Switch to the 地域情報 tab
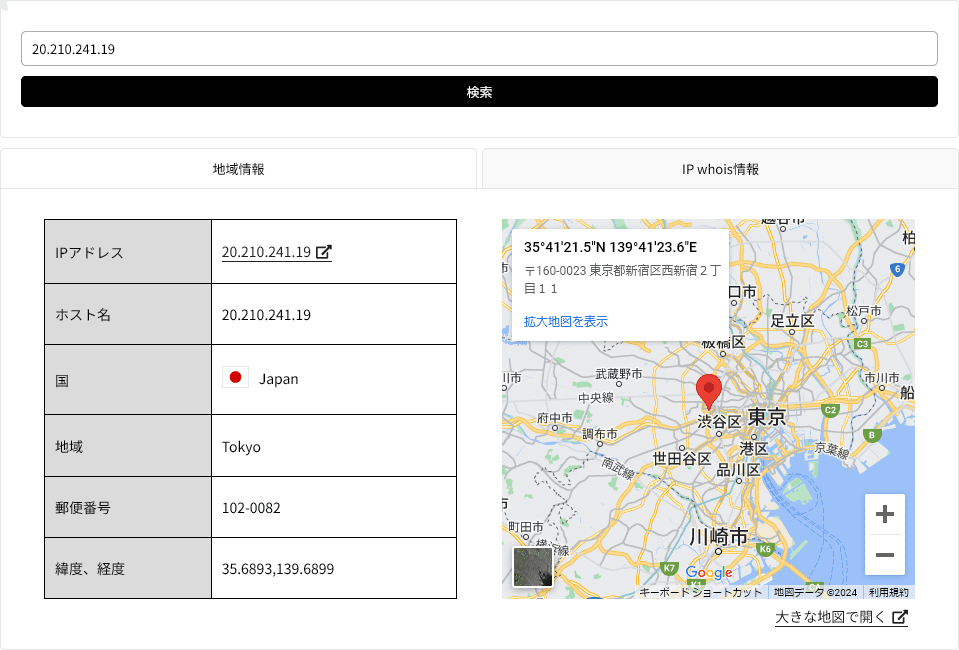The height and width of the screenshot is (650, 959). (x=239, y=169)
